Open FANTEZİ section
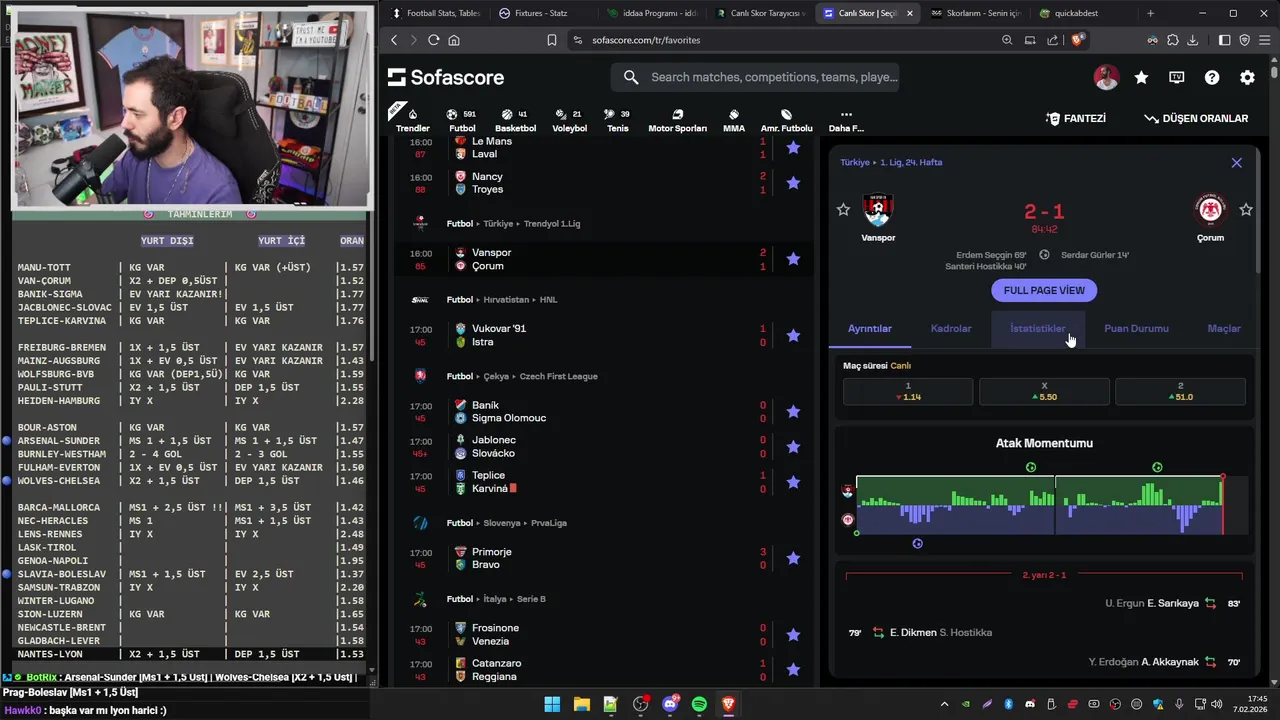The height and width of the screenshot is (720, 1280). point(1076,118)
